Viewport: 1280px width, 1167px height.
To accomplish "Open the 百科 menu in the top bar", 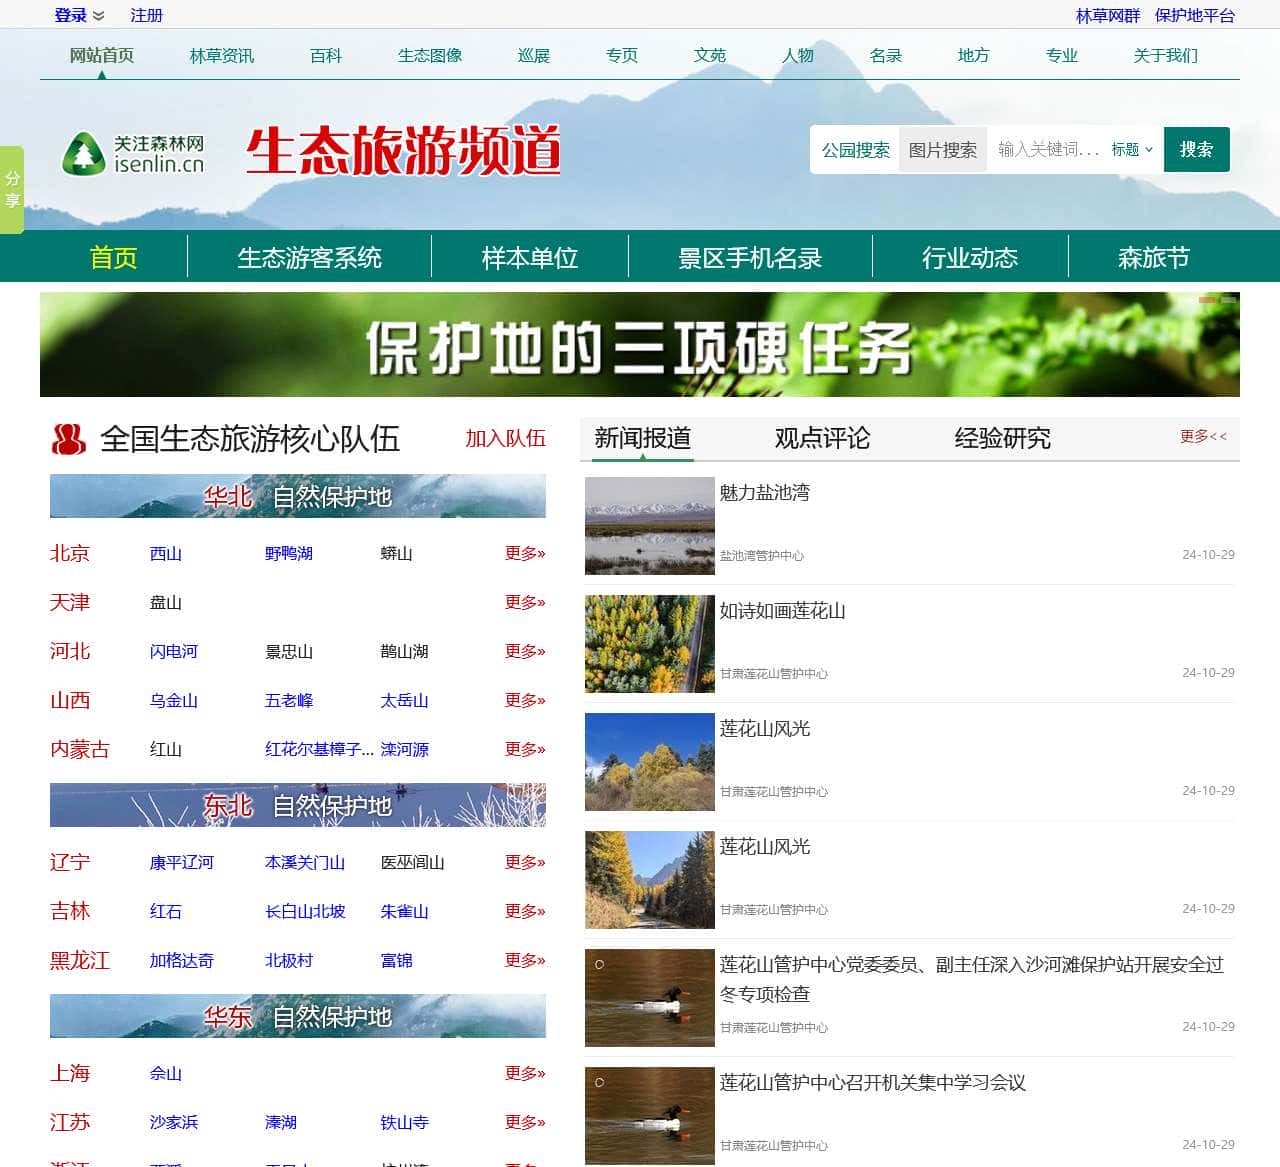I will tap(327, 57).
